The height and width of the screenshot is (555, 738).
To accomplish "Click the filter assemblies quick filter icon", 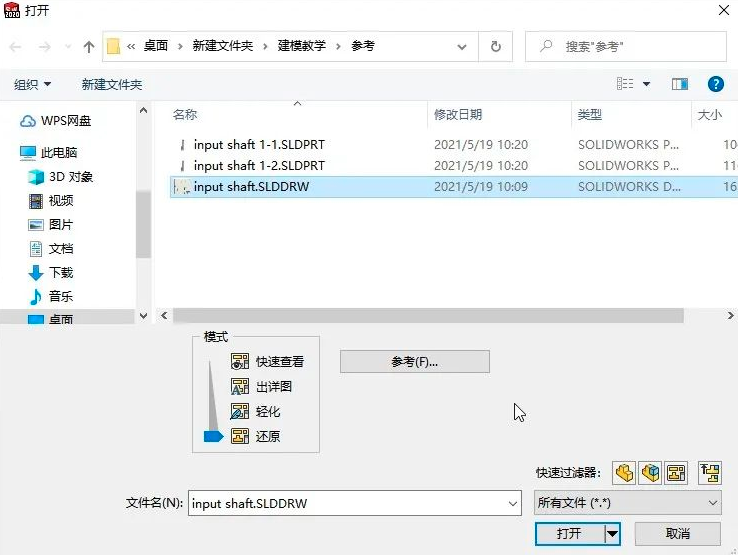I will pyautogui.click(x=650, y=473).
